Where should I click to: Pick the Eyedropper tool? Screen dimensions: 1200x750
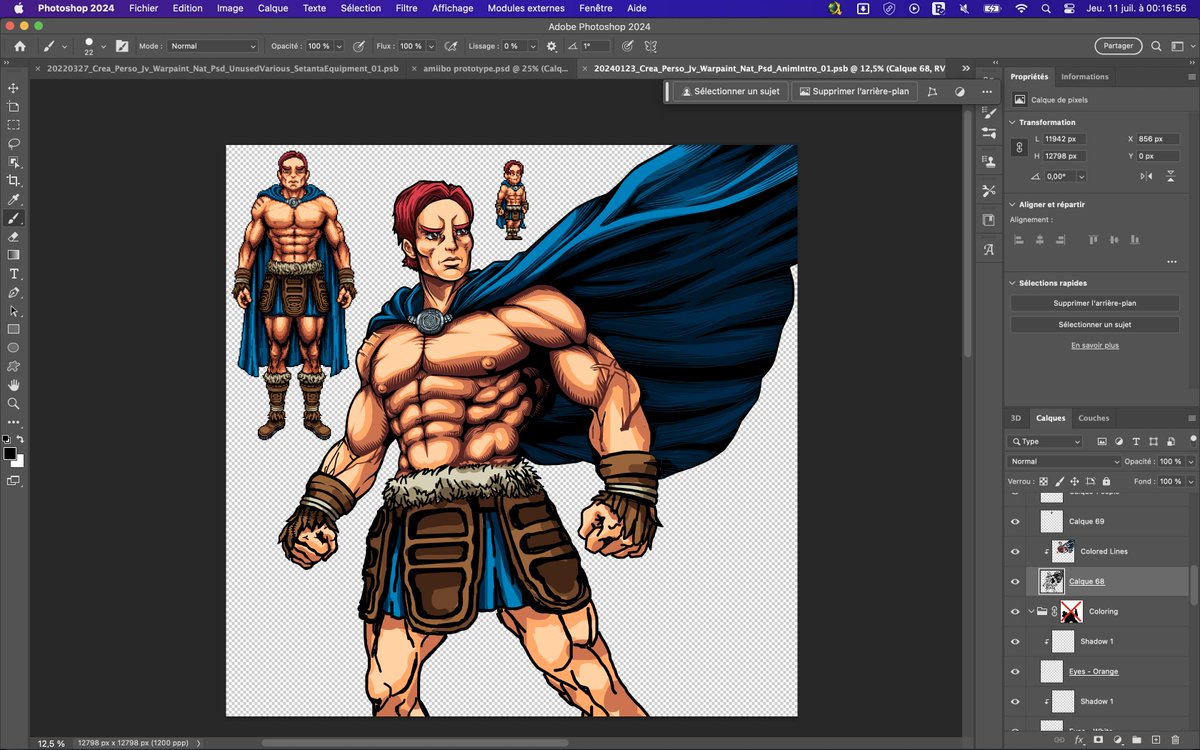pyautogui.click(x=14, y=200)
